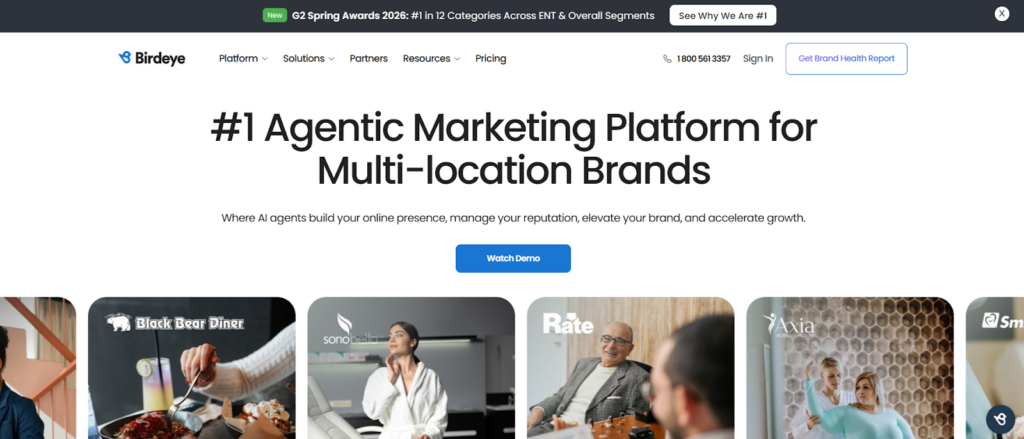Viewport: 1024px width, 439px height.
Task: Click the phone icon beside 1 800 561 3357
Action: (667, 59)
